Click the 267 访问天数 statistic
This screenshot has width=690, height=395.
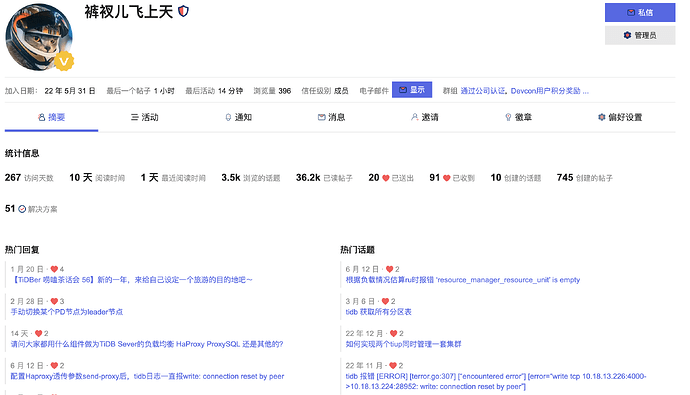point(29,178)
